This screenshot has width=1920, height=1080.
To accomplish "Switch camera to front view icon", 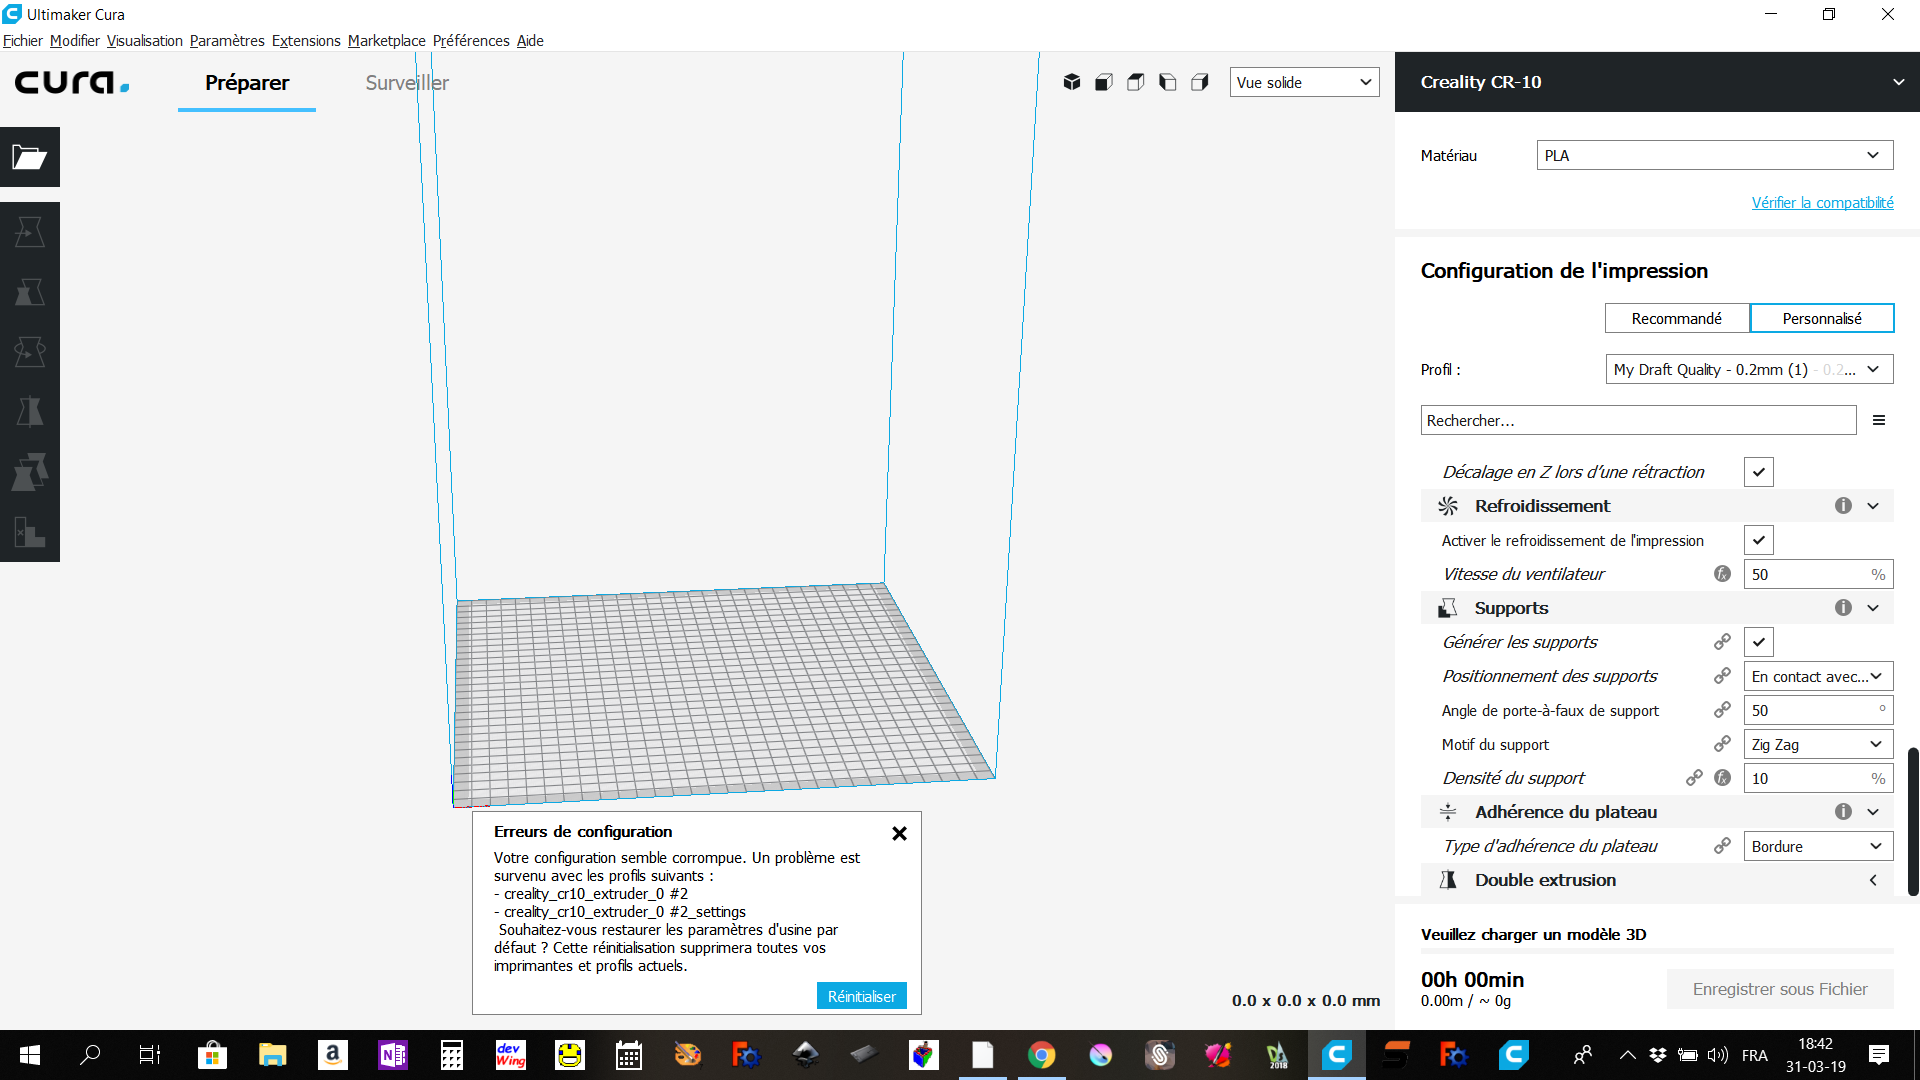I will [1104, 82].
